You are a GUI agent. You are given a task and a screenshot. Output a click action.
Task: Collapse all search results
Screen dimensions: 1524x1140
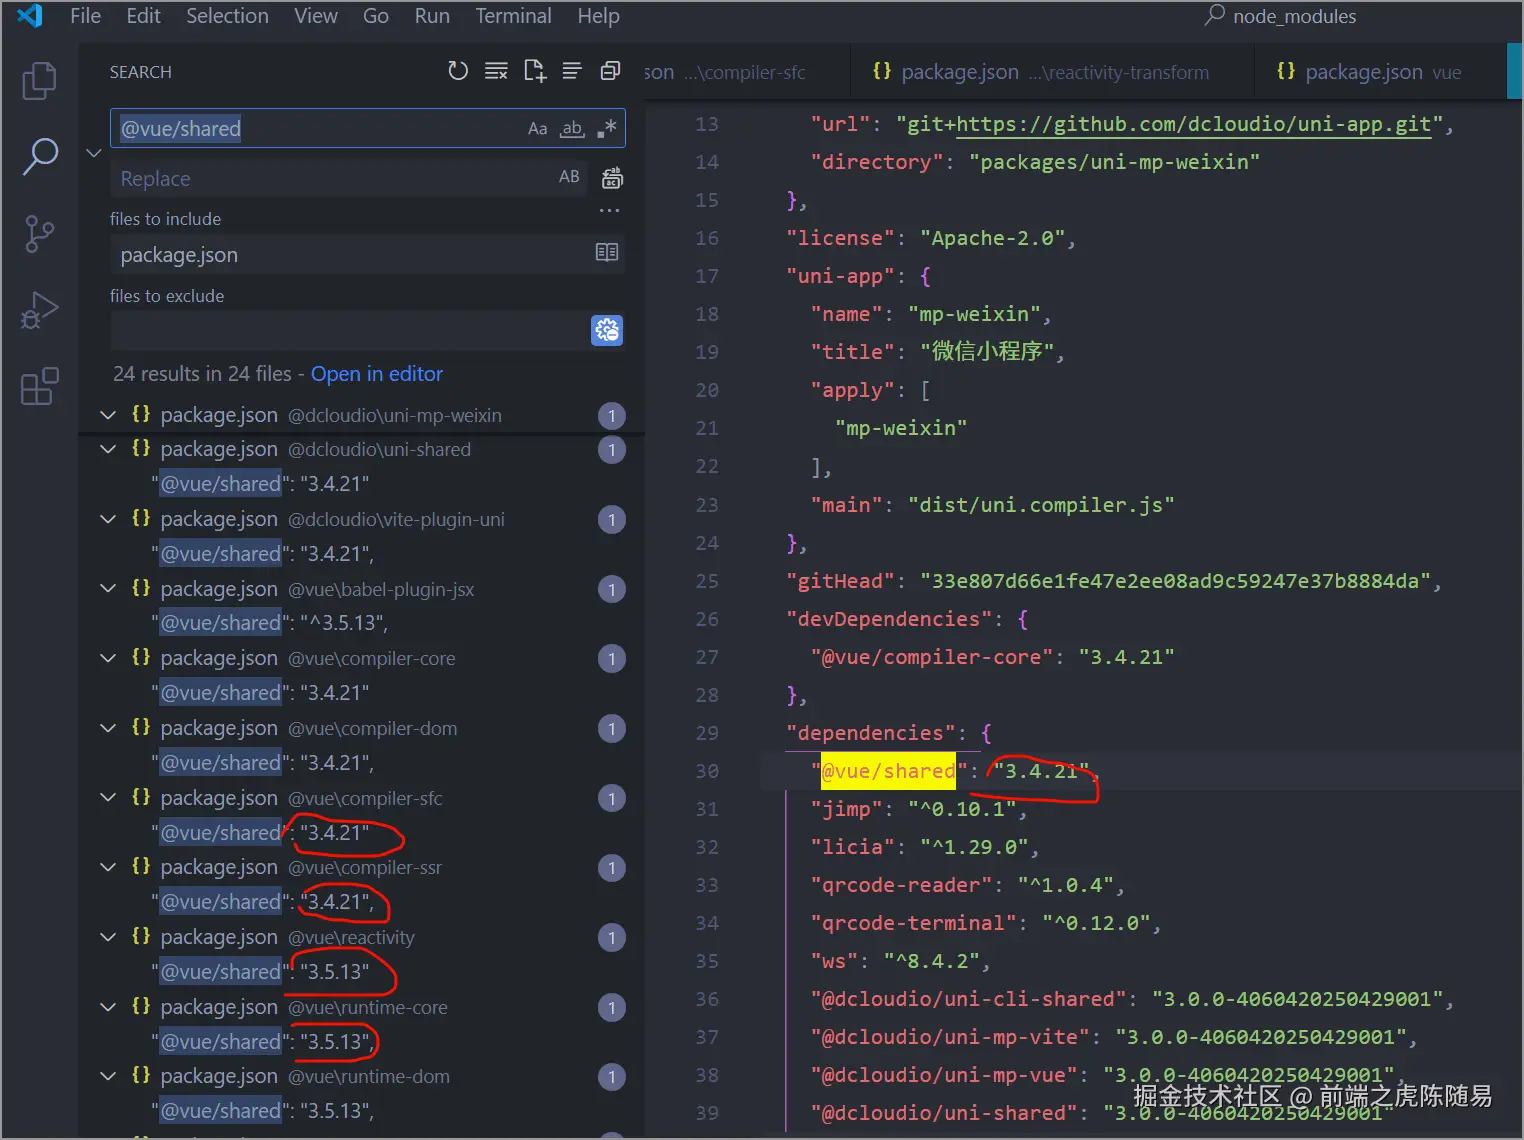coord(610,71)
